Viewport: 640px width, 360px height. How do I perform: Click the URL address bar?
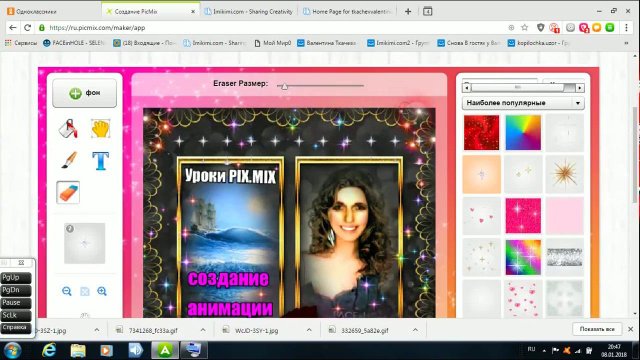pyautogui.click(x=269, y=28)
